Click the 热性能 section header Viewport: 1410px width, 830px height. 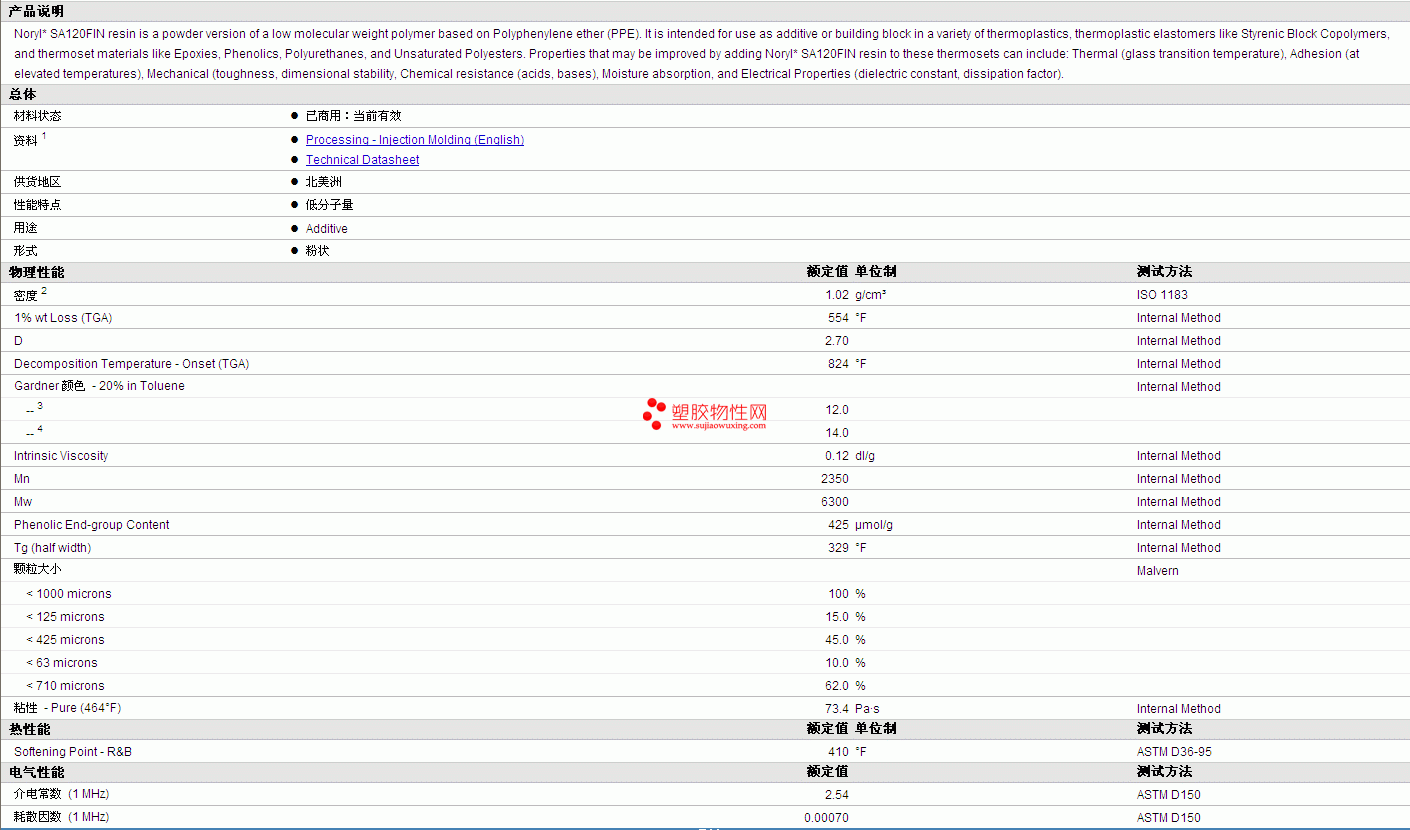coord(30,729)
